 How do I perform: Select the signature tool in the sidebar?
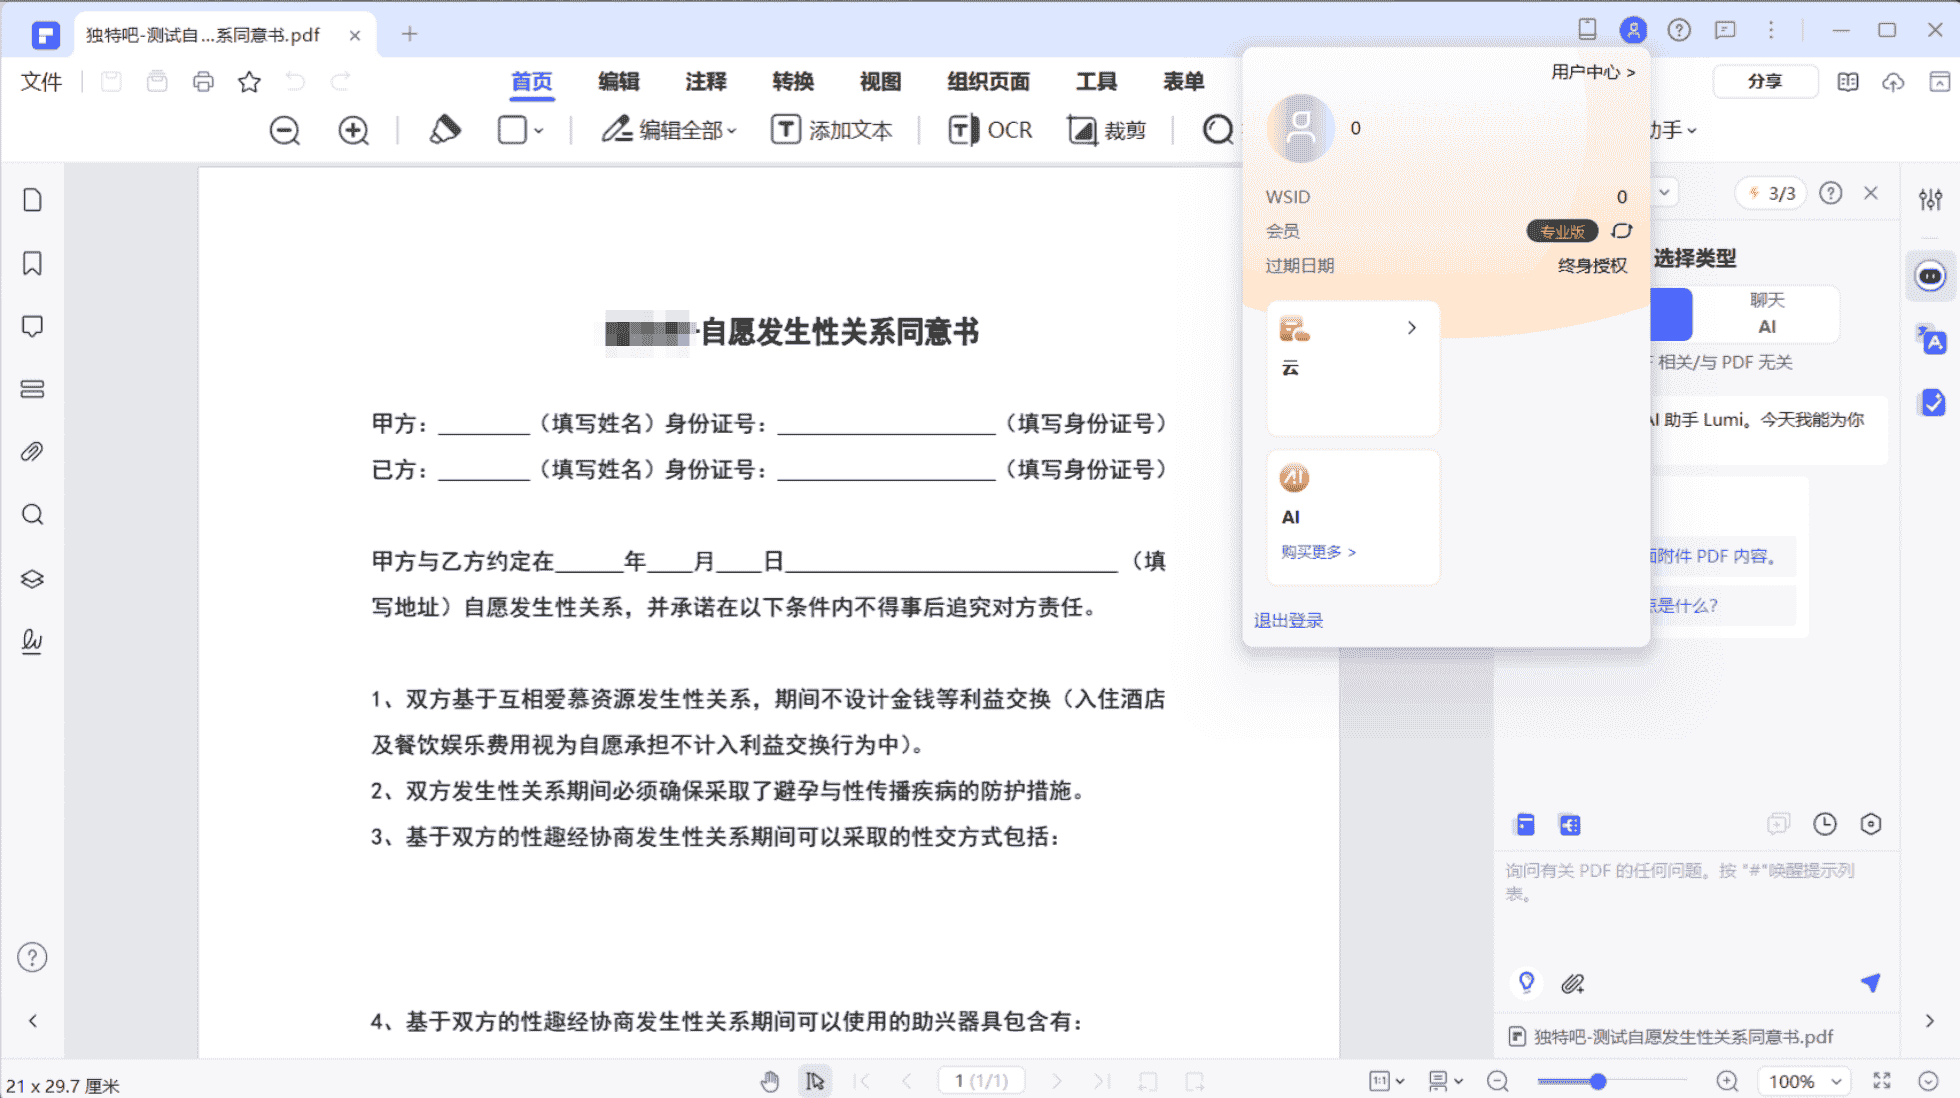pyautogui.click(x=32, y=642)
